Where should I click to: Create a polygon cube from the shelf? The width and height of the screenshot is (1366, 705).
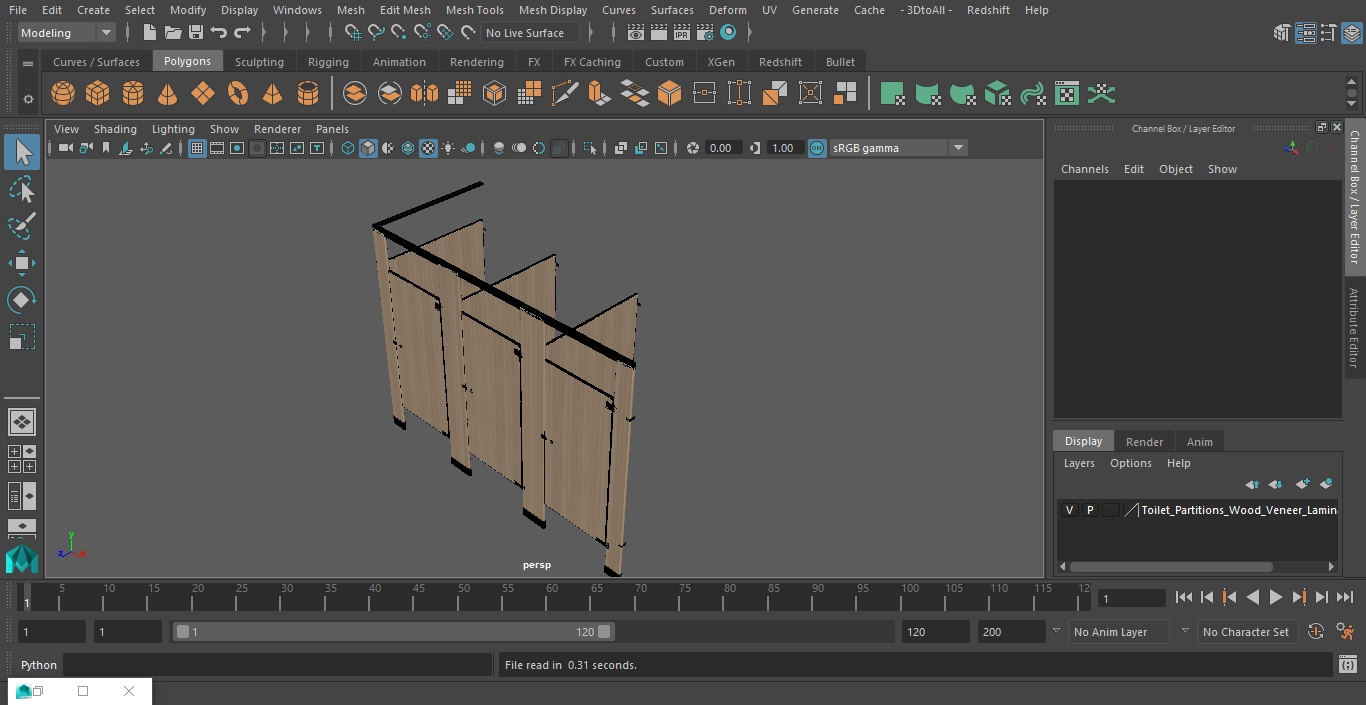(x=98, y=94)
